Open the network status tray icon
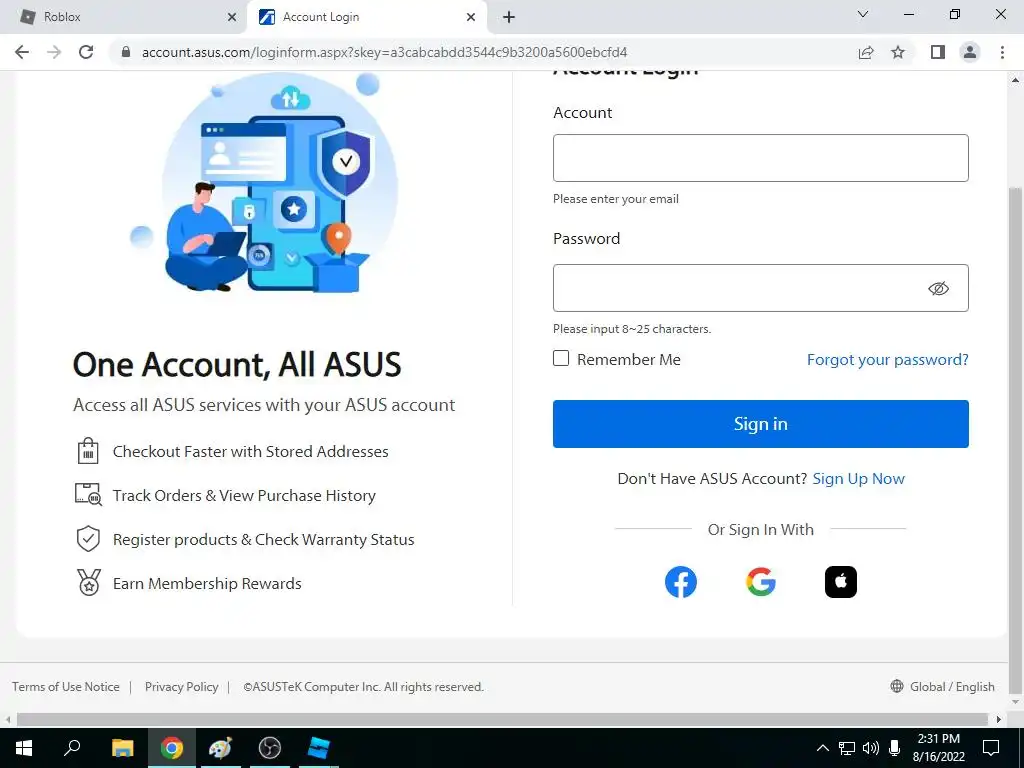 [847, 748]
